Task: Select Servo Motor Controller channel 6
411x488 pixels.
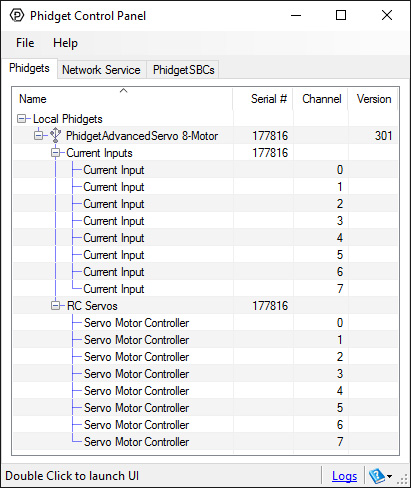Action: 206,425
